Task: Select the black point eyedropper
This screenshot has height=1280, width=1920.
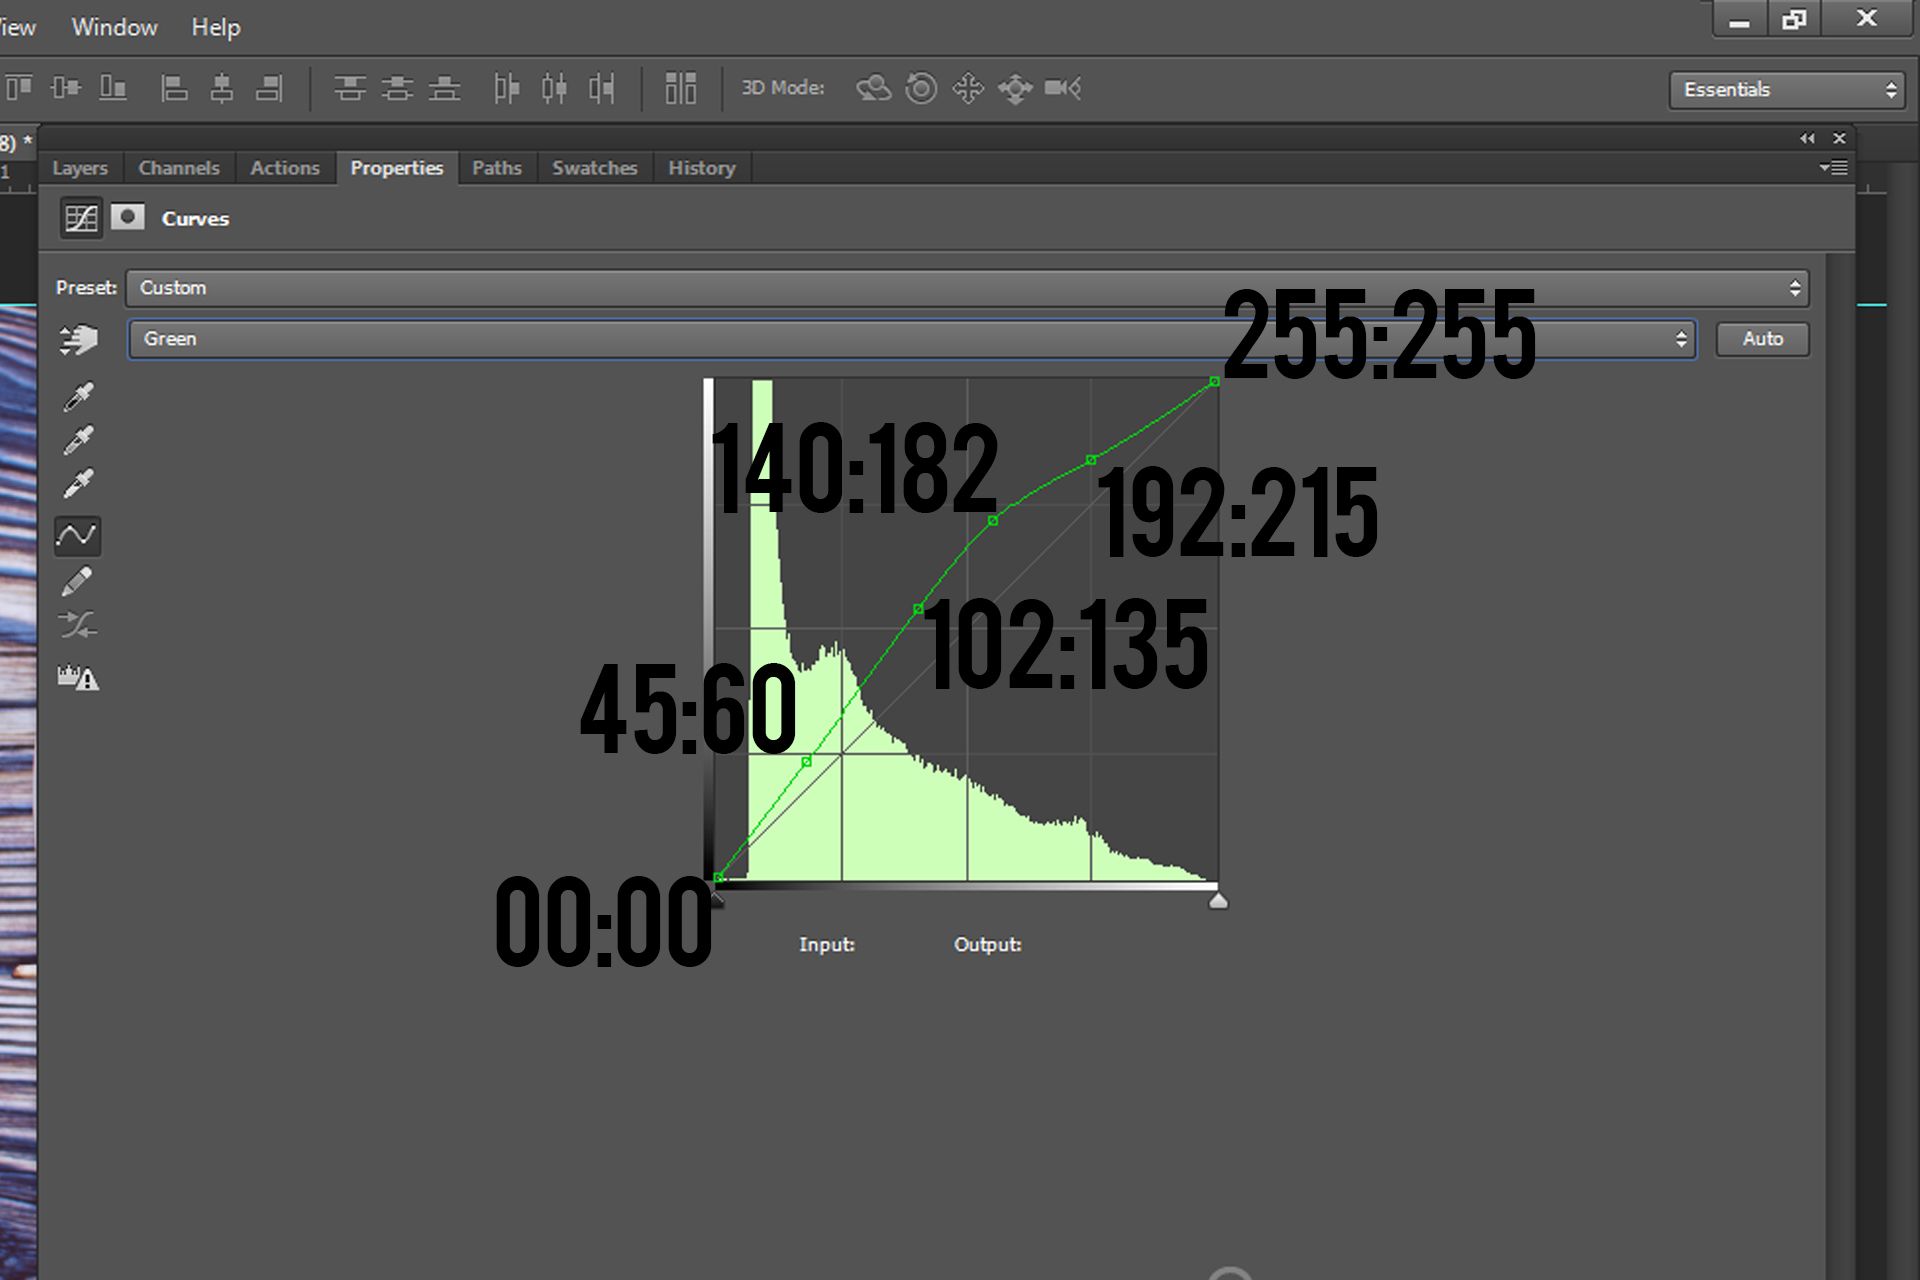Action: click(x=78, y=394)
